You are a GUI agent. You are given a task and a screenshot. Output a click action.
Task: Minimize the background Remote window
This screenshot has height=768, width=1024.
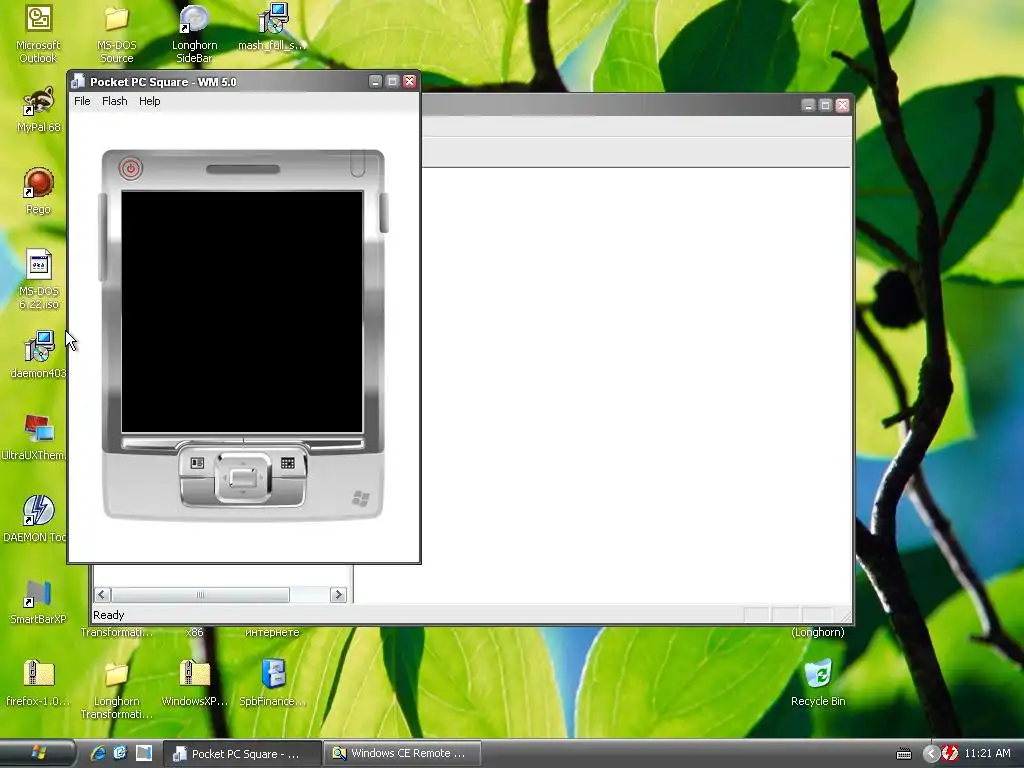pyautogui.click(x=808, y=105)
